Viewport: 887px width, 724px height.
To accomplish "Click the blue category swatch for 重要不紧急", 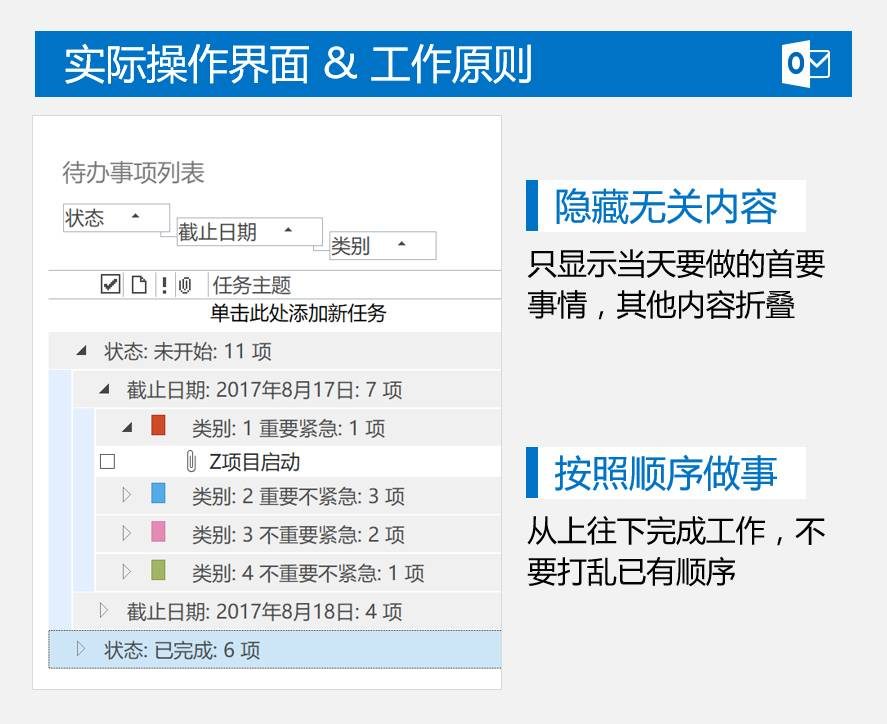I will (x=158, y=493).
